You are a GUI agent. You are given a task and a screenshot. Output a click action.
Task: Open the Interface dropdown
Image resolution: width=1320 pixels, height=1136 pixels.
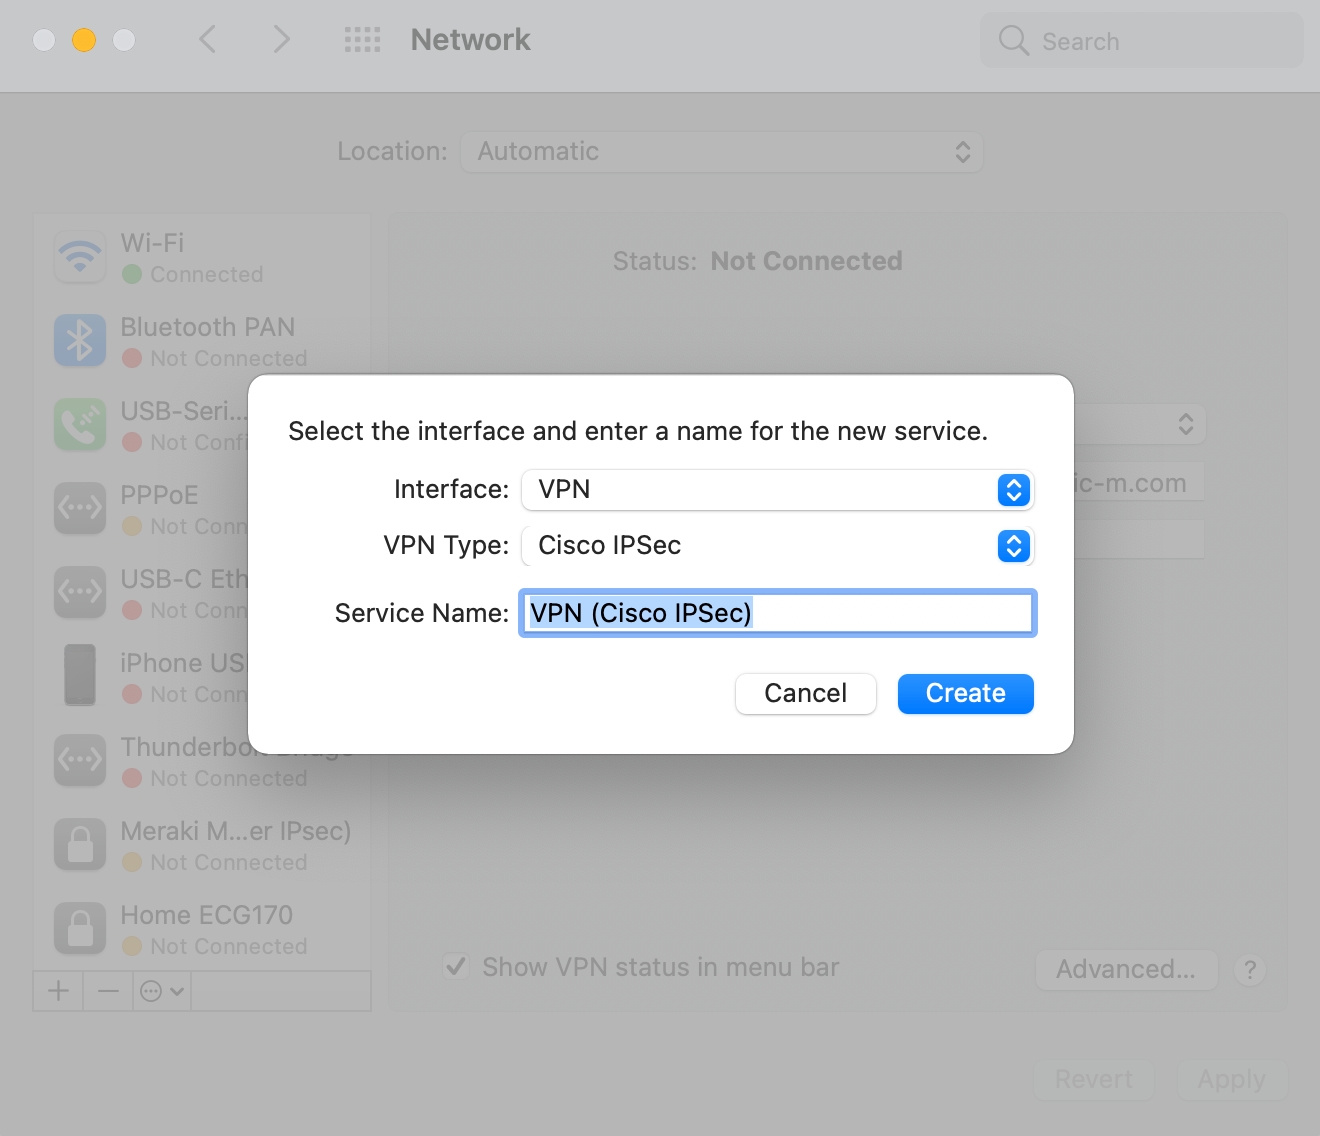pyautogui.click(x=777, y=490)
